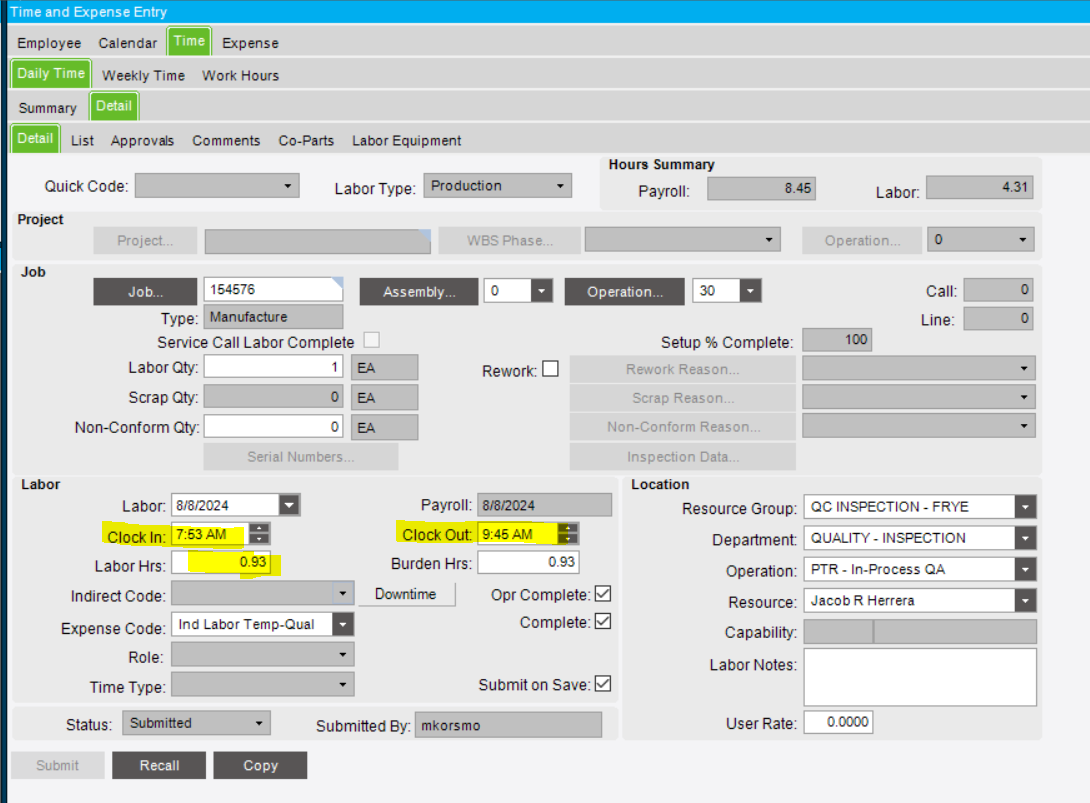Click the job number field 154576

(273, 289)
